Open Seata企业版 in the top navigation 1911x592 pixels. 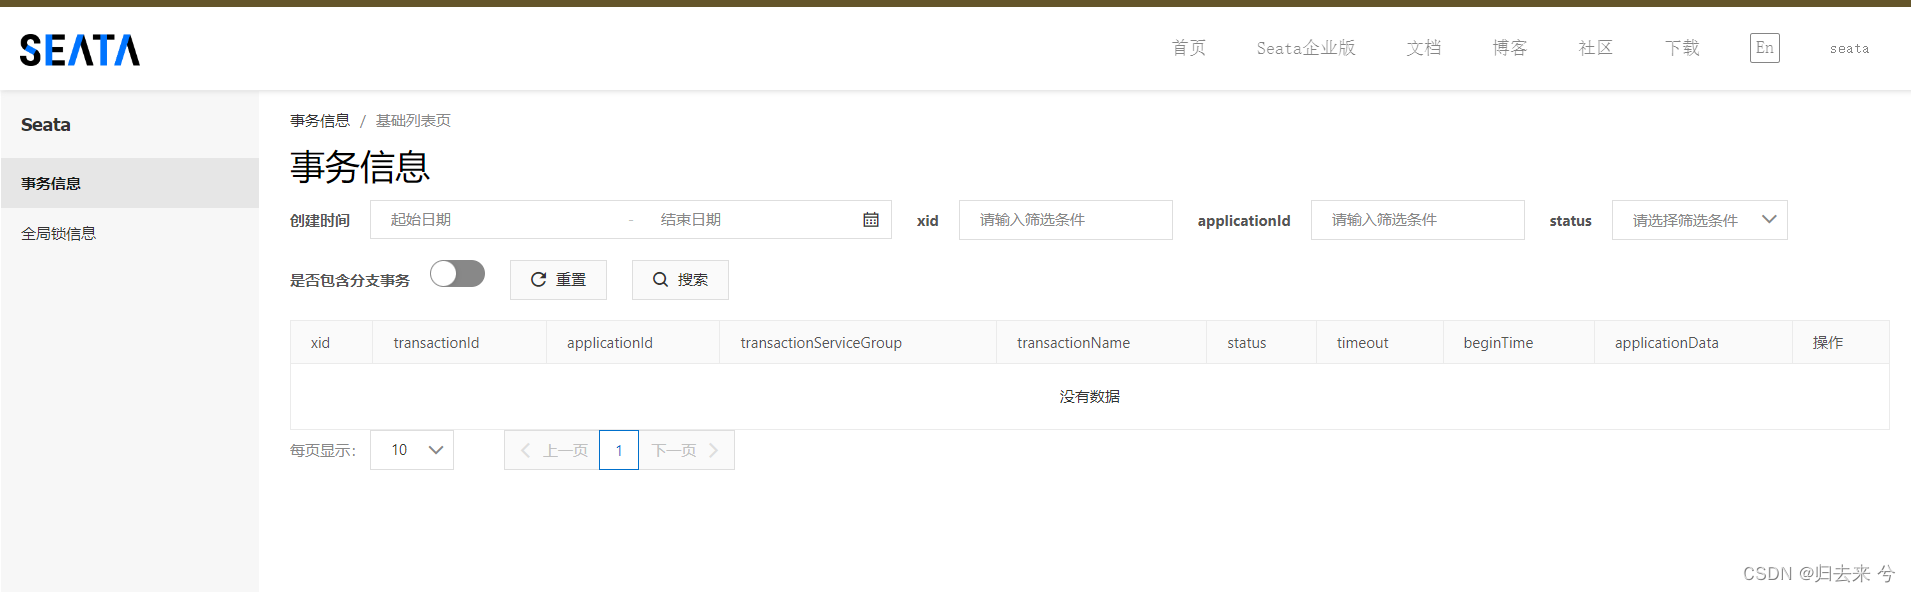1306,48
